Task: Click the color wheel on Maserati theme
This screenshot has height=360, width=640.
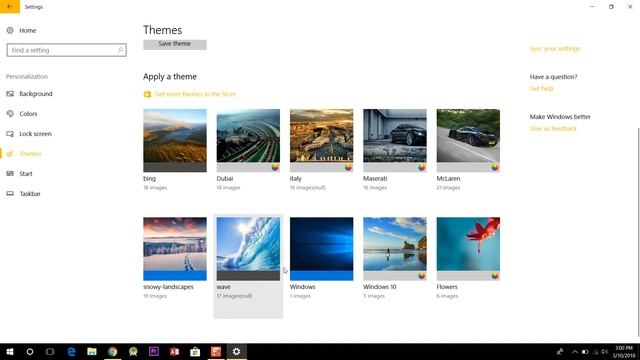Action: tap(422, 167)
